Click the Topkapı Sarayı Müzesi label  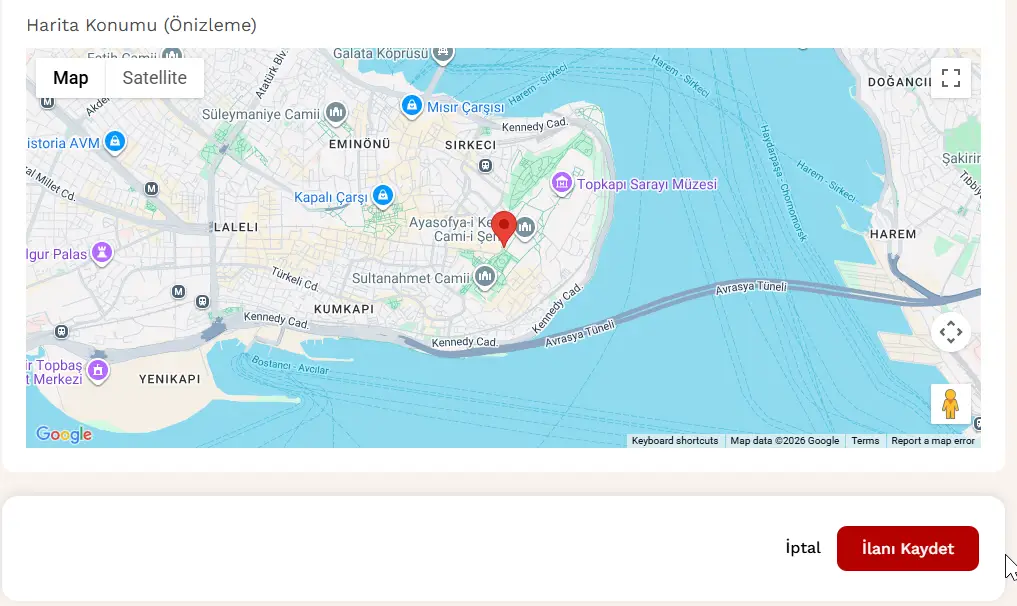(647, 184)
